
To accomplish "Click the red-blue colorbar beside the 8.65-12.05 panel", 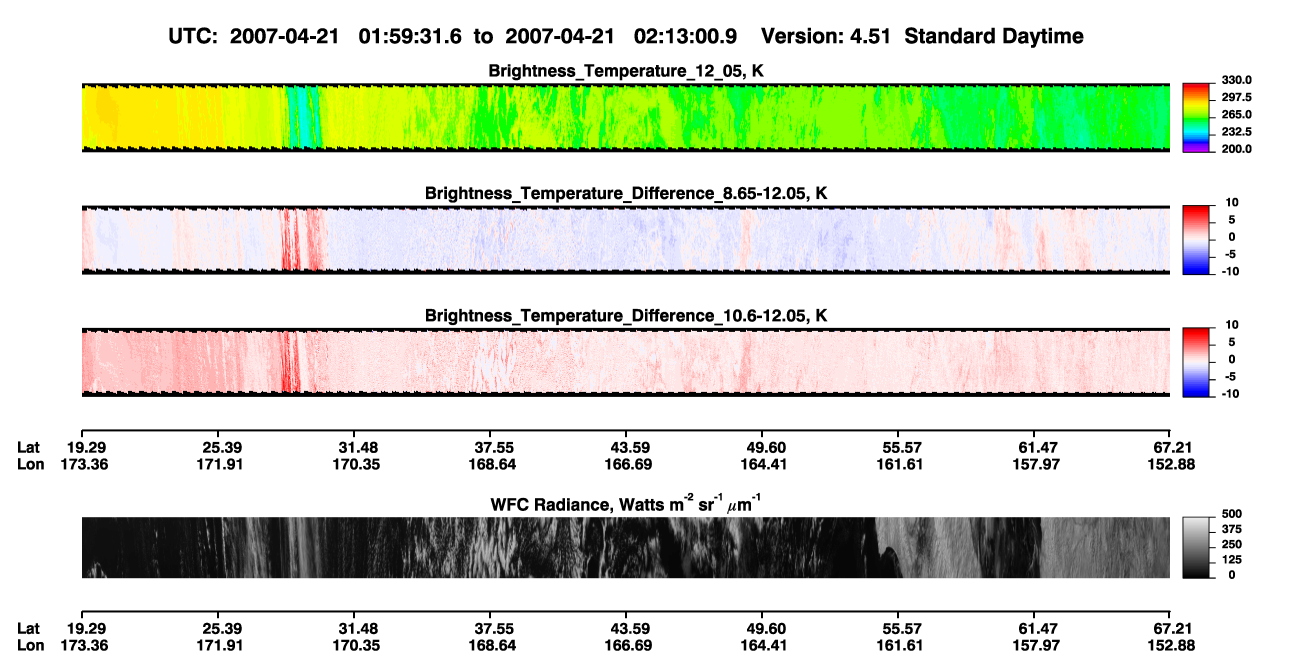I will coord(1197,240).
